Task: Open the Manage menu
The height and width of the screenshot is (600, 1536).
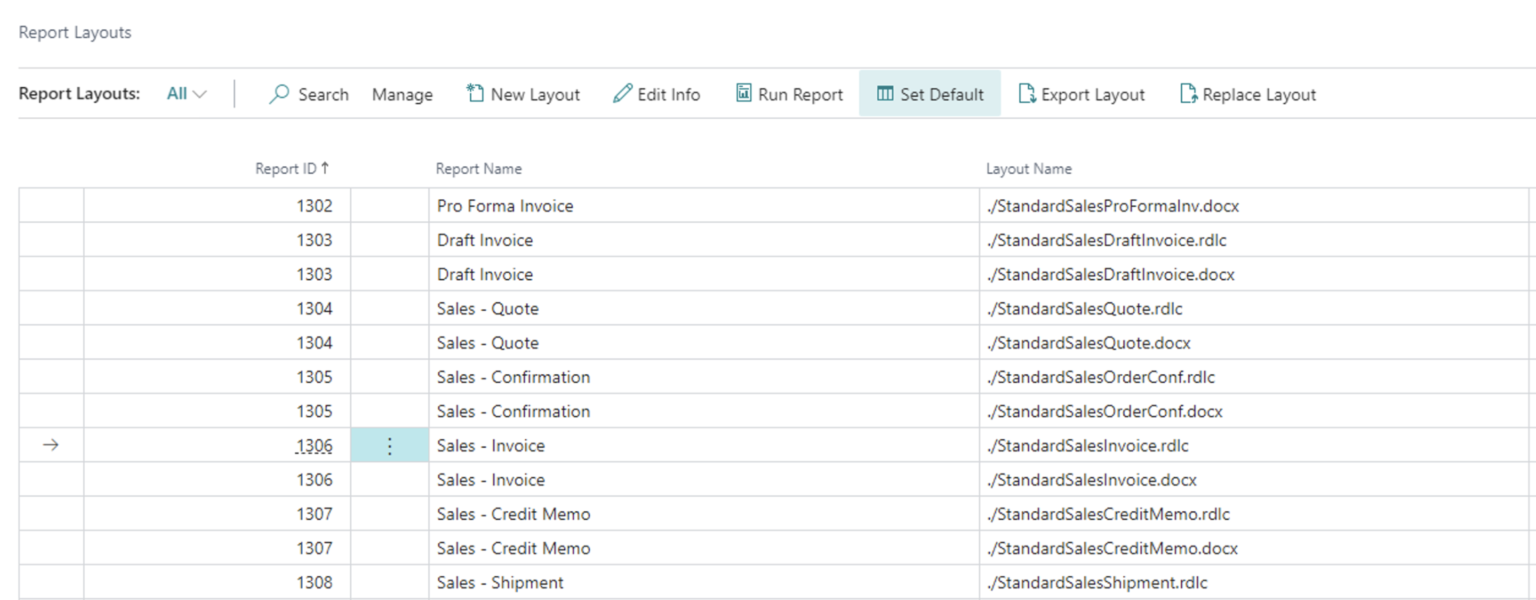Action: [402, 94]
